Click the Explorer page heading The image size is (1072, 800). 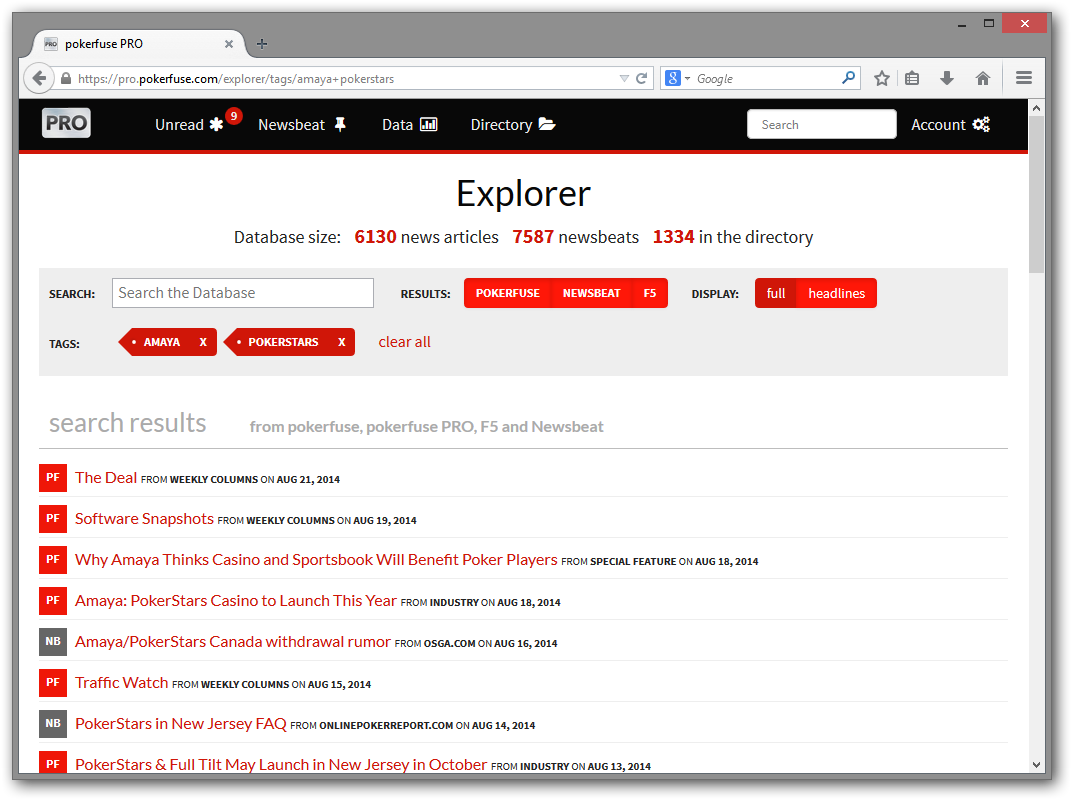[x=524, y=194]
